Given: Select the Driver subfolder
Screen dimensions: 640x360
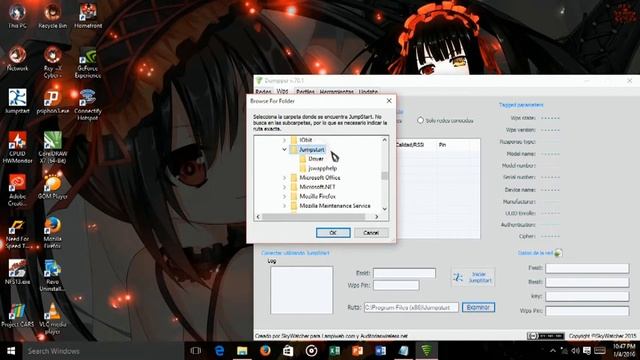Looking at the screenshot, I should 316,159.
